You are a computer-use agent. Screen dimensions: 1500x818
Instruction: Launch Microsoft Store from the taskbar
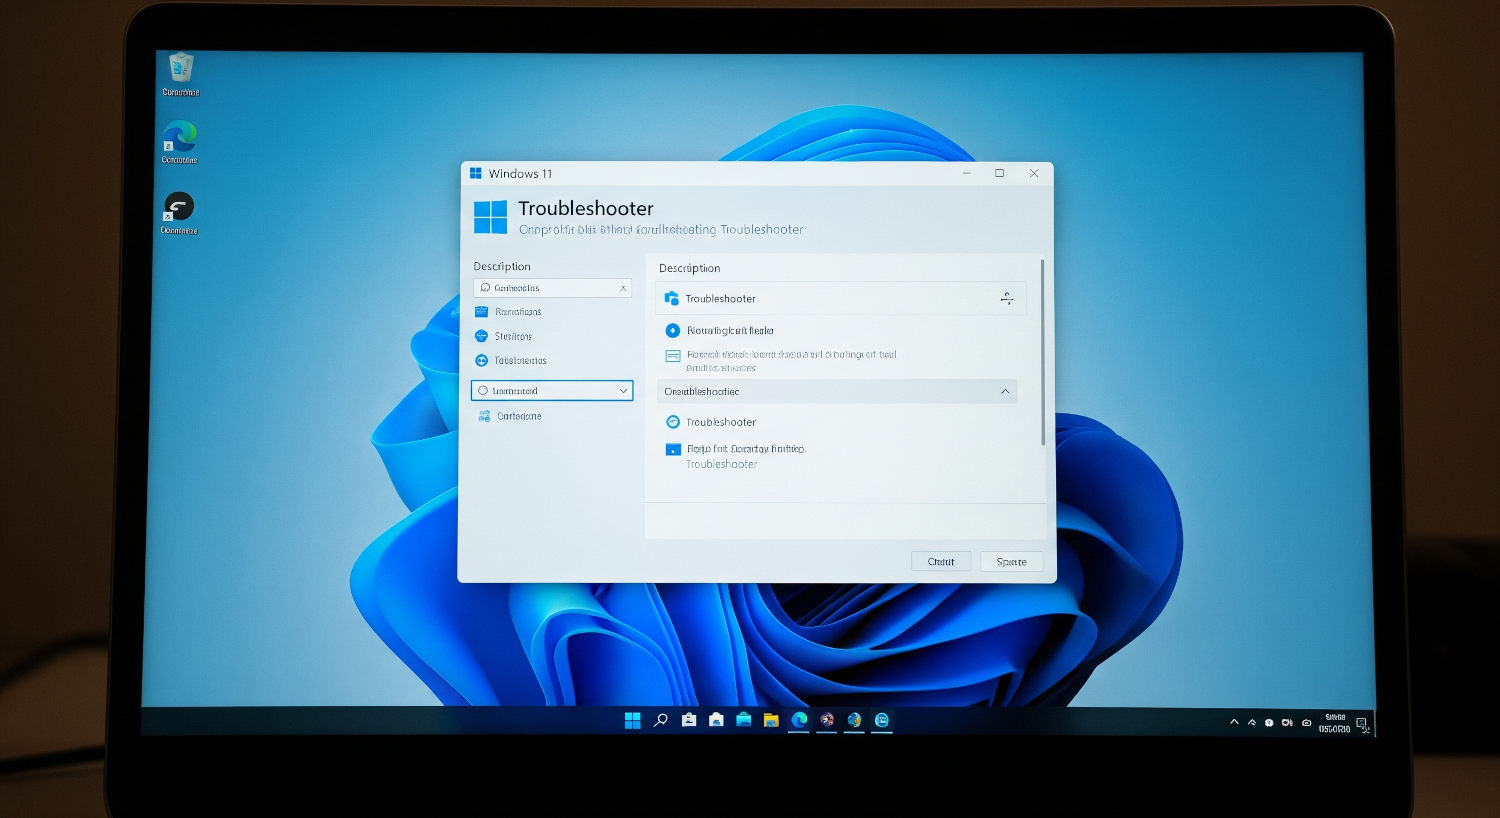click(x=743, y=719)
